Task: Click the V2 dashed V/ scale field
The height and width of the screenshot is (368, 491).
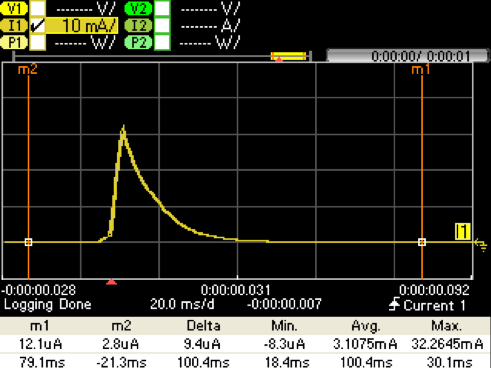Action: 210,9
